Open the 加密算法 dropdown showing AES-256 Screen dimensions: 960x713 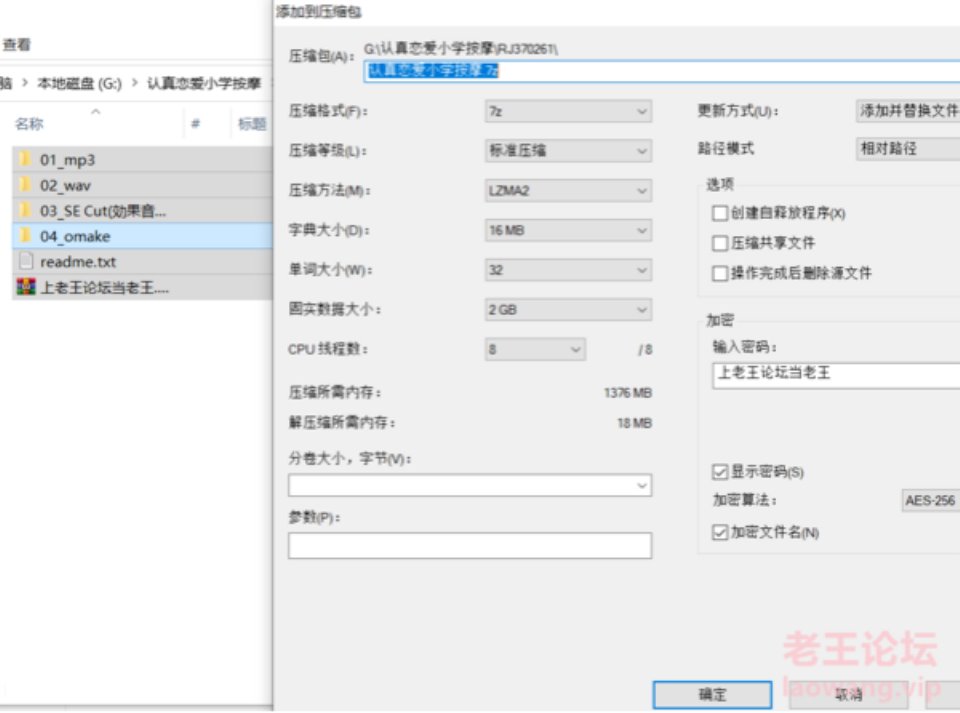[x=931, y=501]
